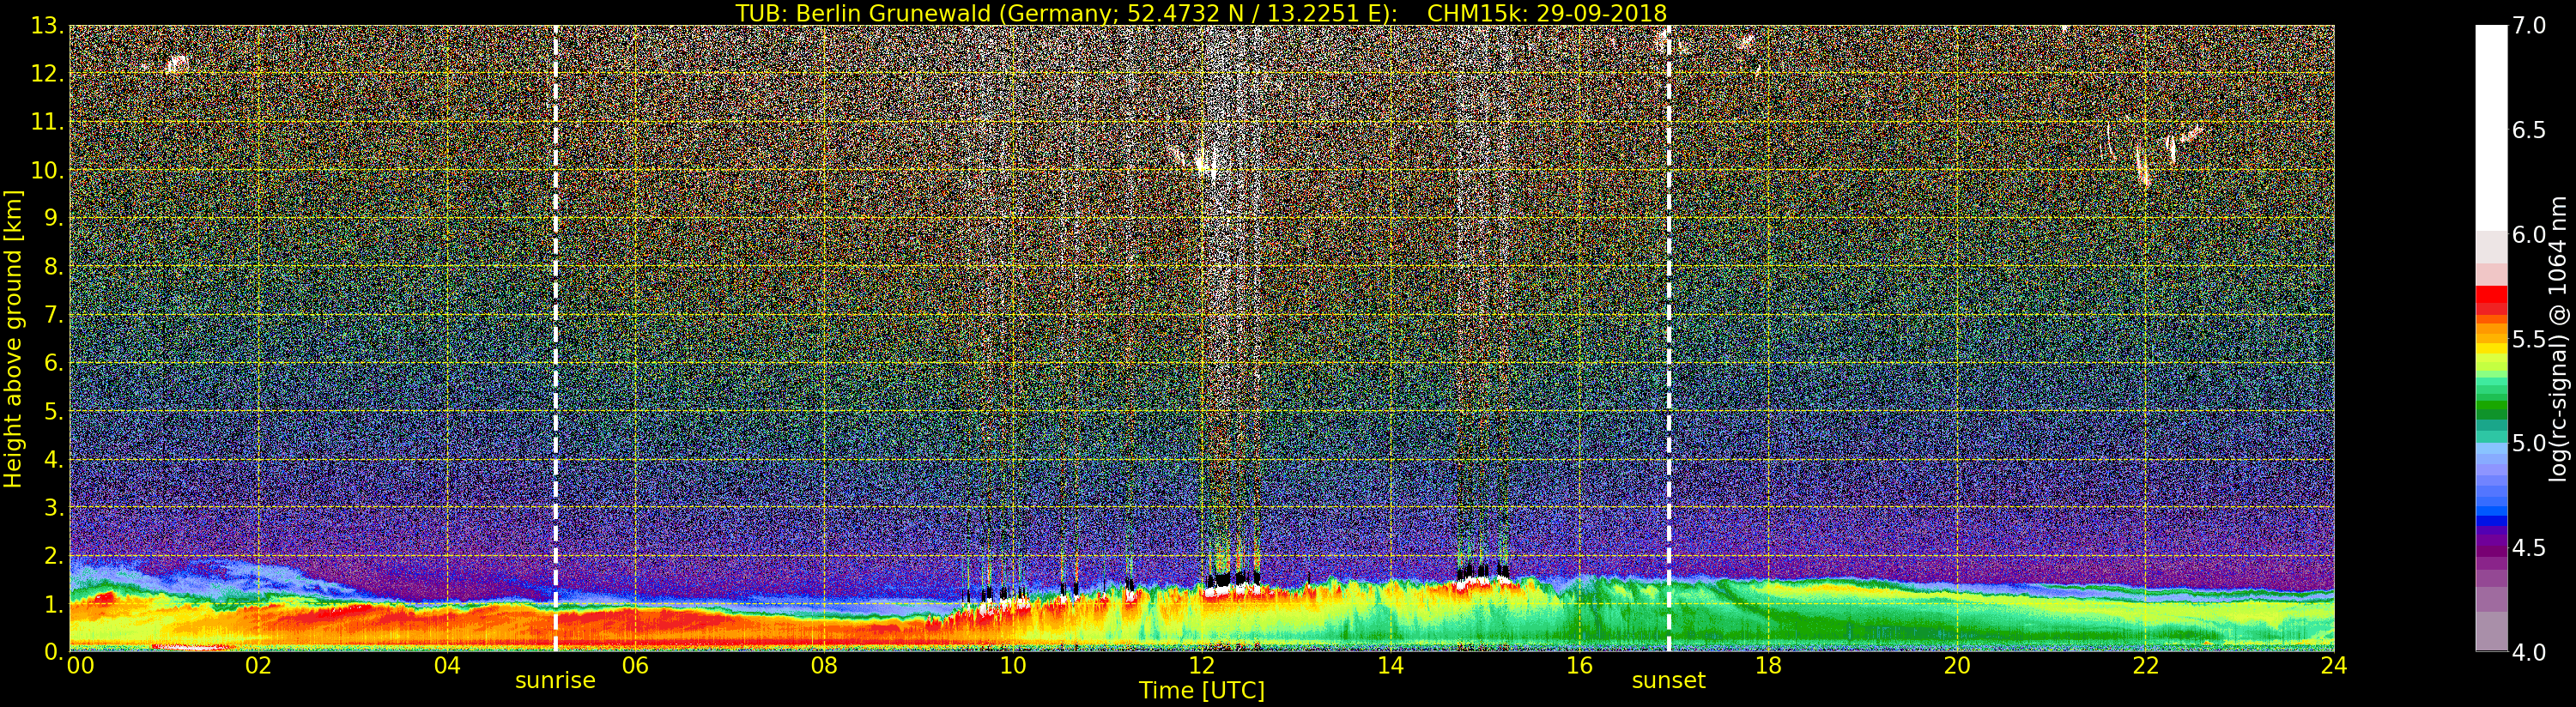Click the 4.0 colorbar tick label
Viewport: 2576px width, 707px height.
coord(2529,653)
